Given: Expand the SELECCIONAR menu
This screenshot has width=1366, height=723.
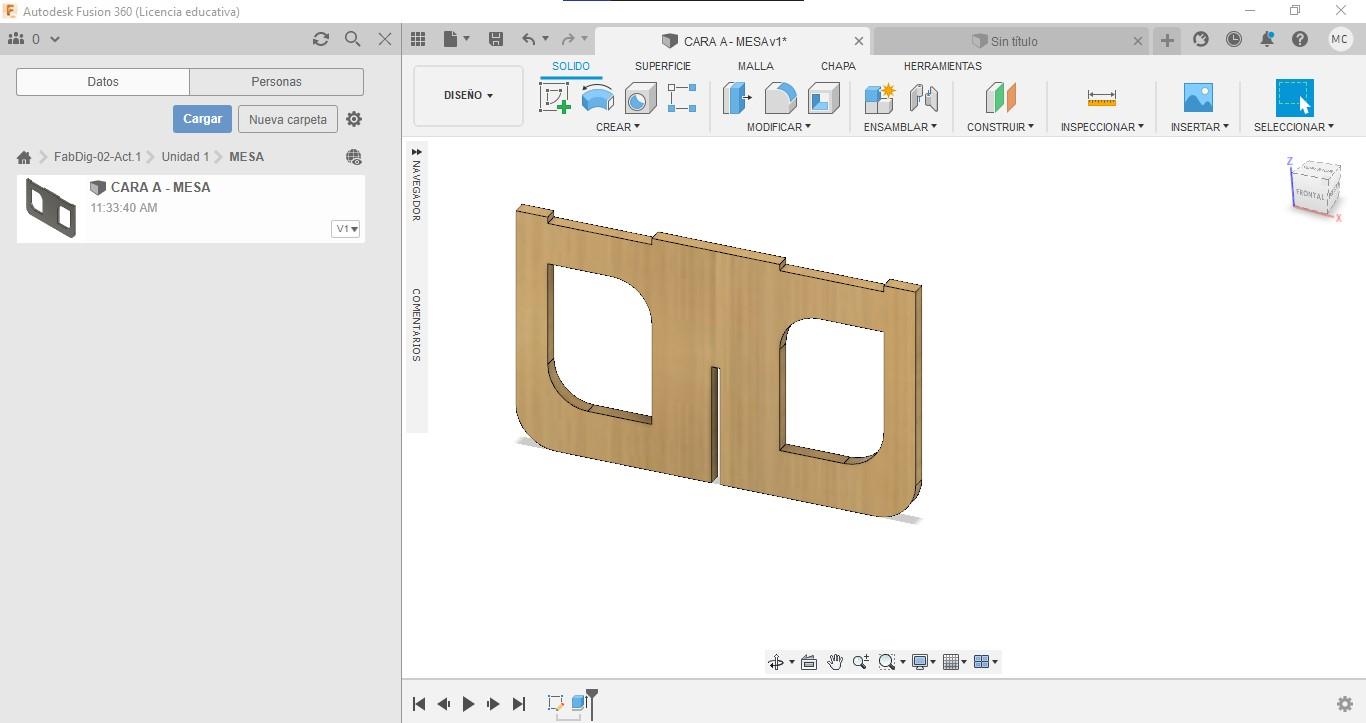Looking at the screenshot, I should click(x=1294, y=127).
